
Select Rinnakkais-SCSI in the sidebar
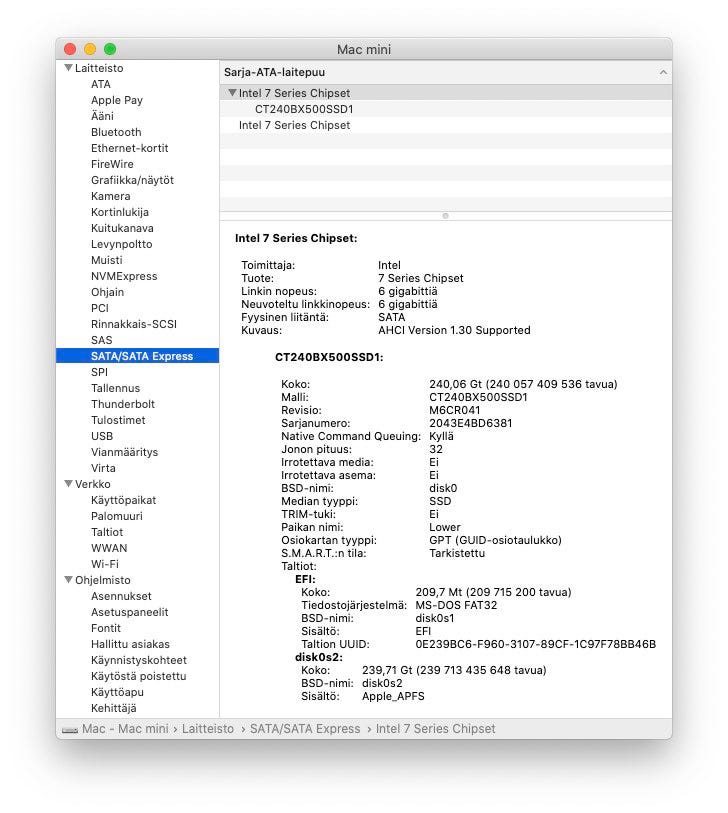pos(134,324)
